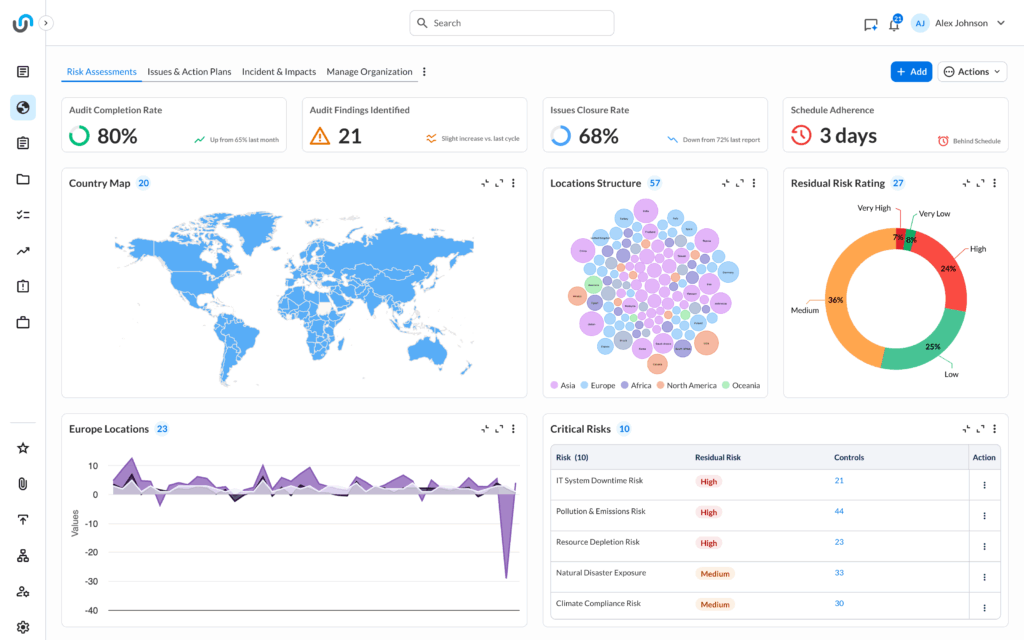This screenshot has height=640, width=1024.
Task: Toggle the Europe legend item
Action: pos(597,385)
